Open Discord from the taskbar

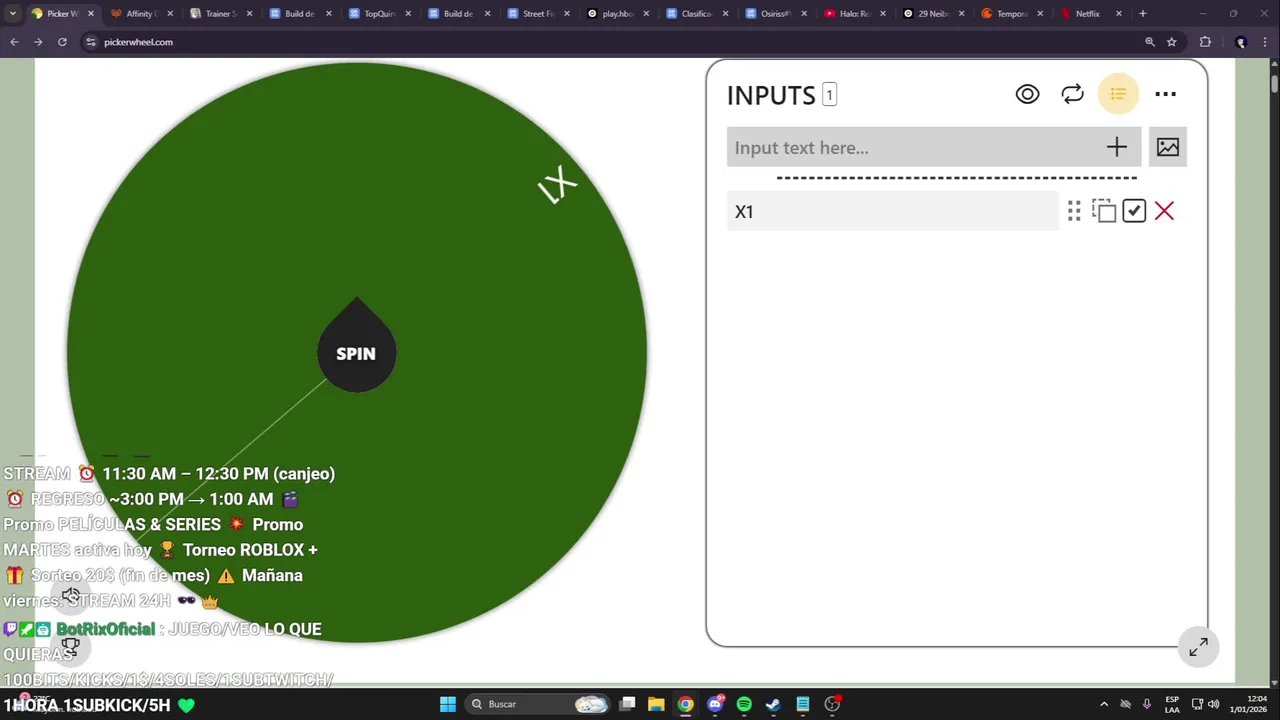pyautogui.click(x=715, y=704)
